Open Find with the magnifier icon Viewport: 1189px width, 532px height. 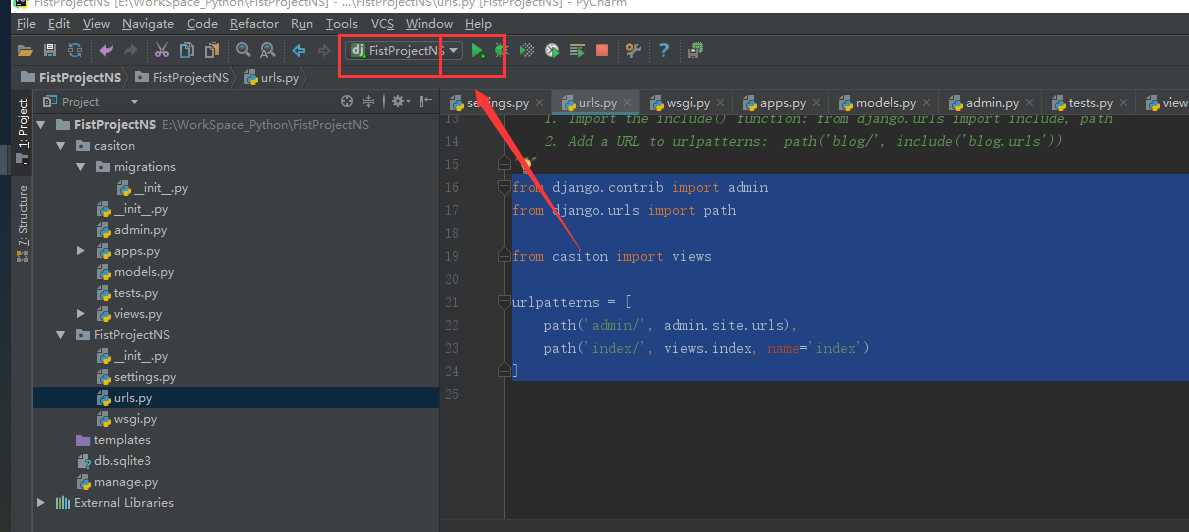pyautogui.click(x=243, y=51)
